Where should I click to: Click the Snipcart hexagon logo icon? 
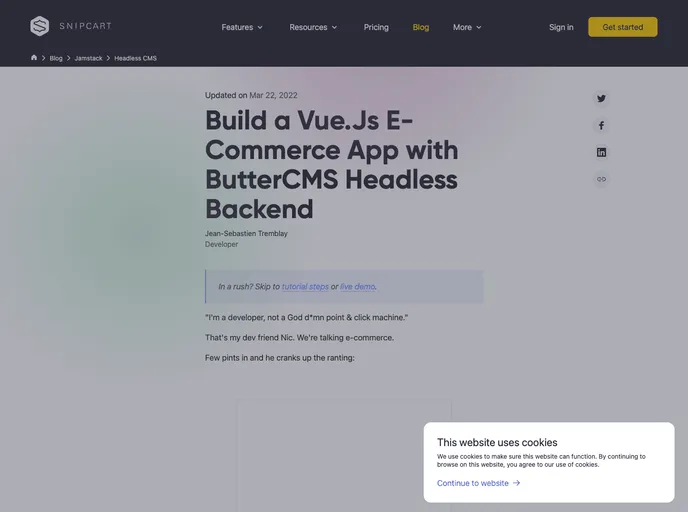pos(39,26)
